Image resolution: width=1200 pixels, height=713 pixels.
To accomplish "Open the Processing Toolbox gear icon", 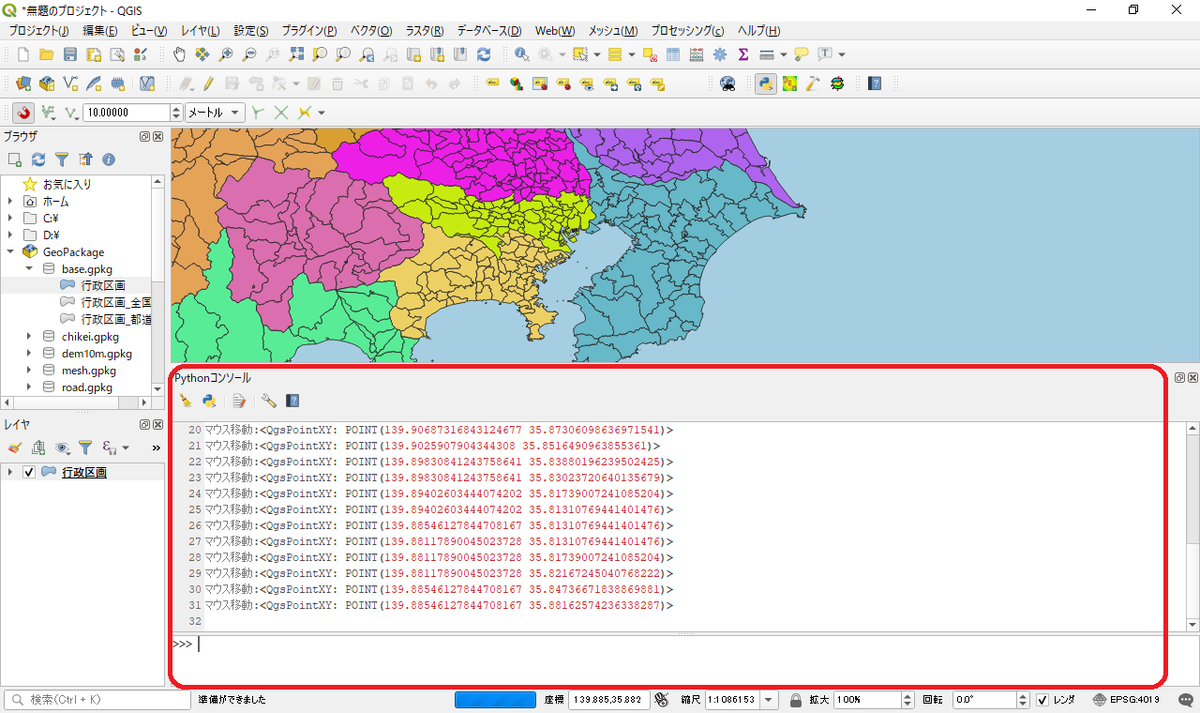I will click(x=720, y=54).
